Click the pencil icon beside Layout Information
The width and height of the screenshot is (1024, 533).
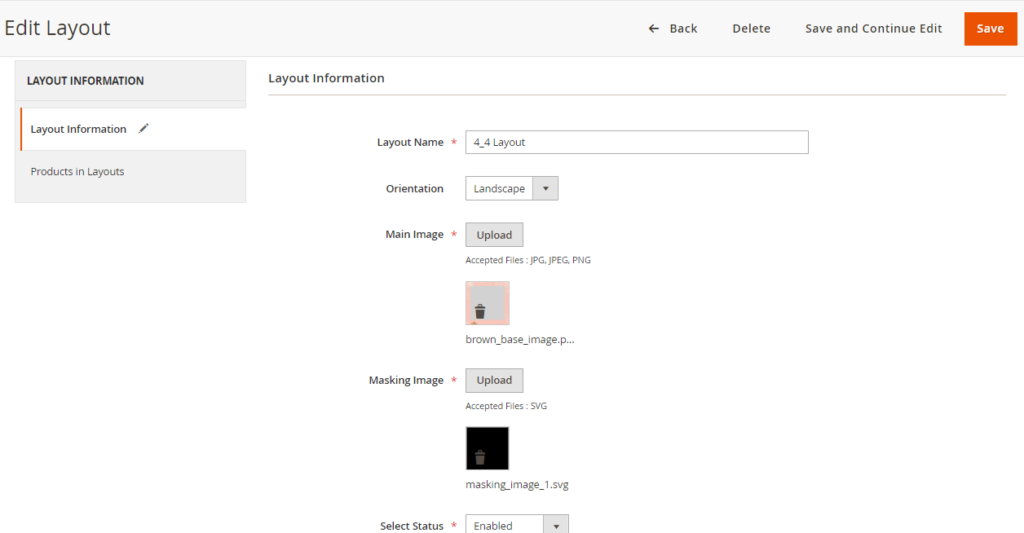coord(144,128)
